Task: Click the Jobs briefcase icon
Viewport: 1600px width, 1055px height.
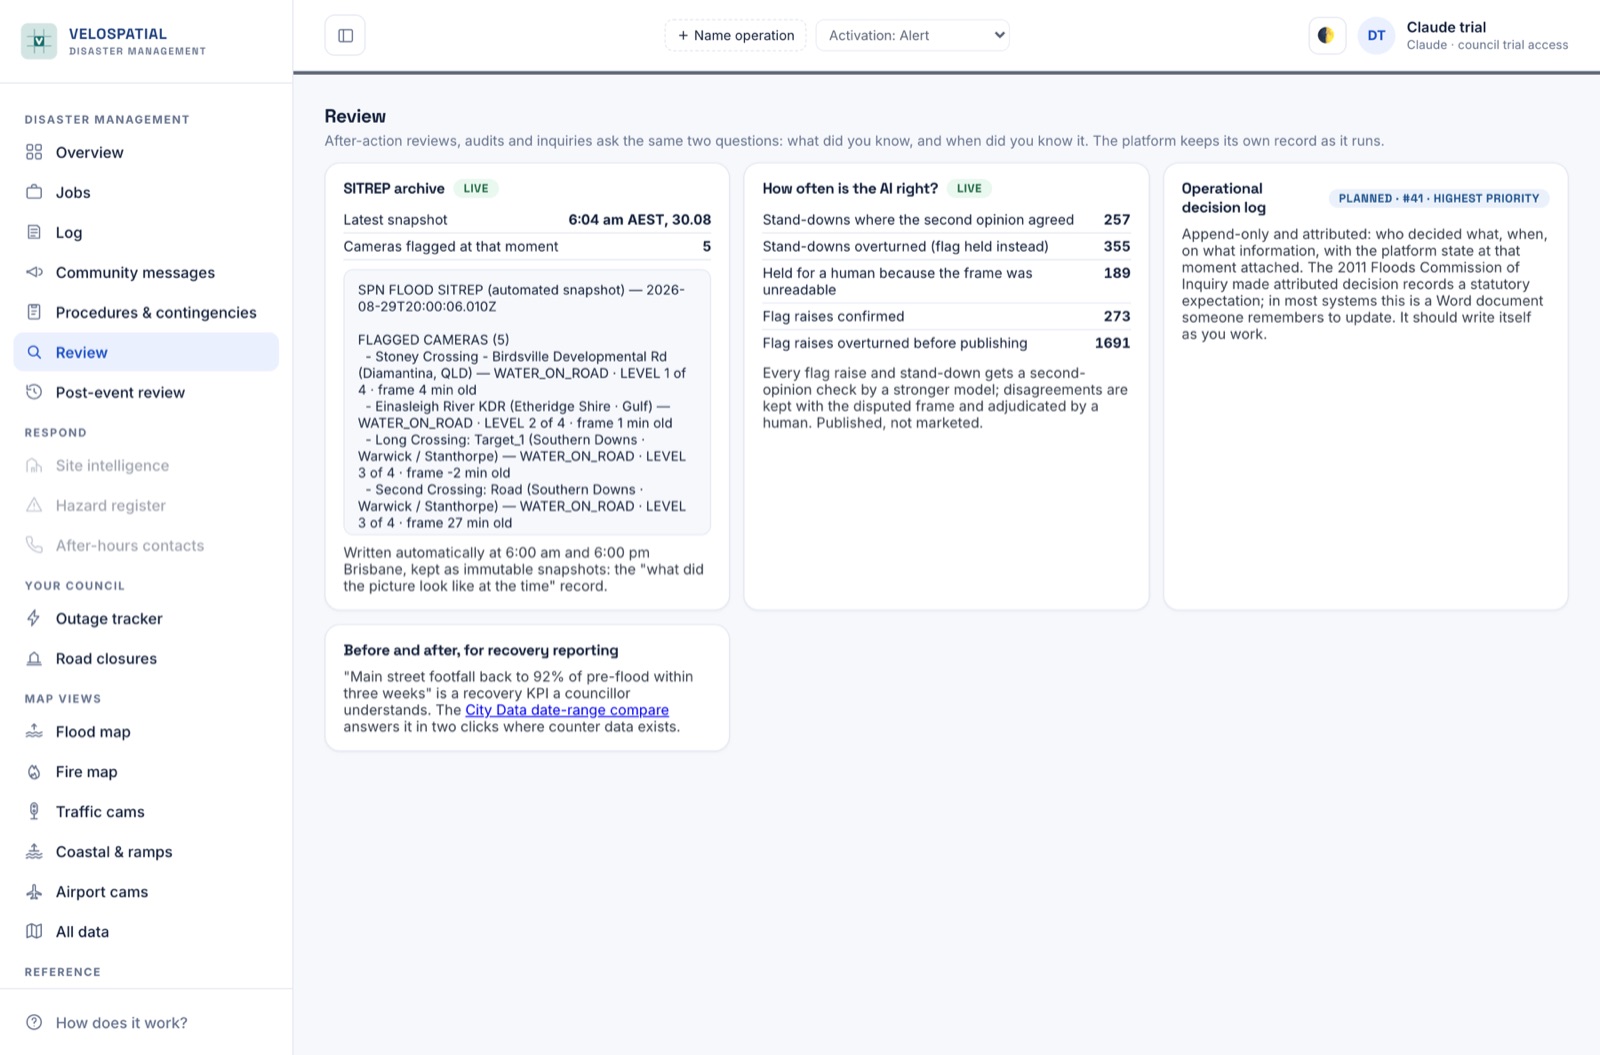Action: [x=34, y=192]
